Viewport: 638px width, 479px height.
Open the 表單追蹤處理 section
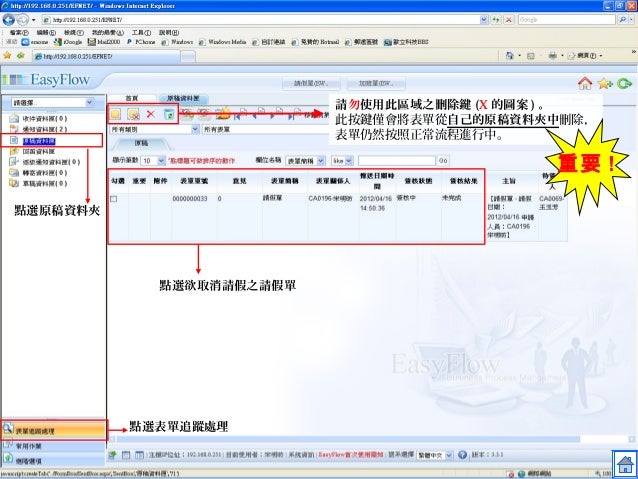tap(53, 430)
